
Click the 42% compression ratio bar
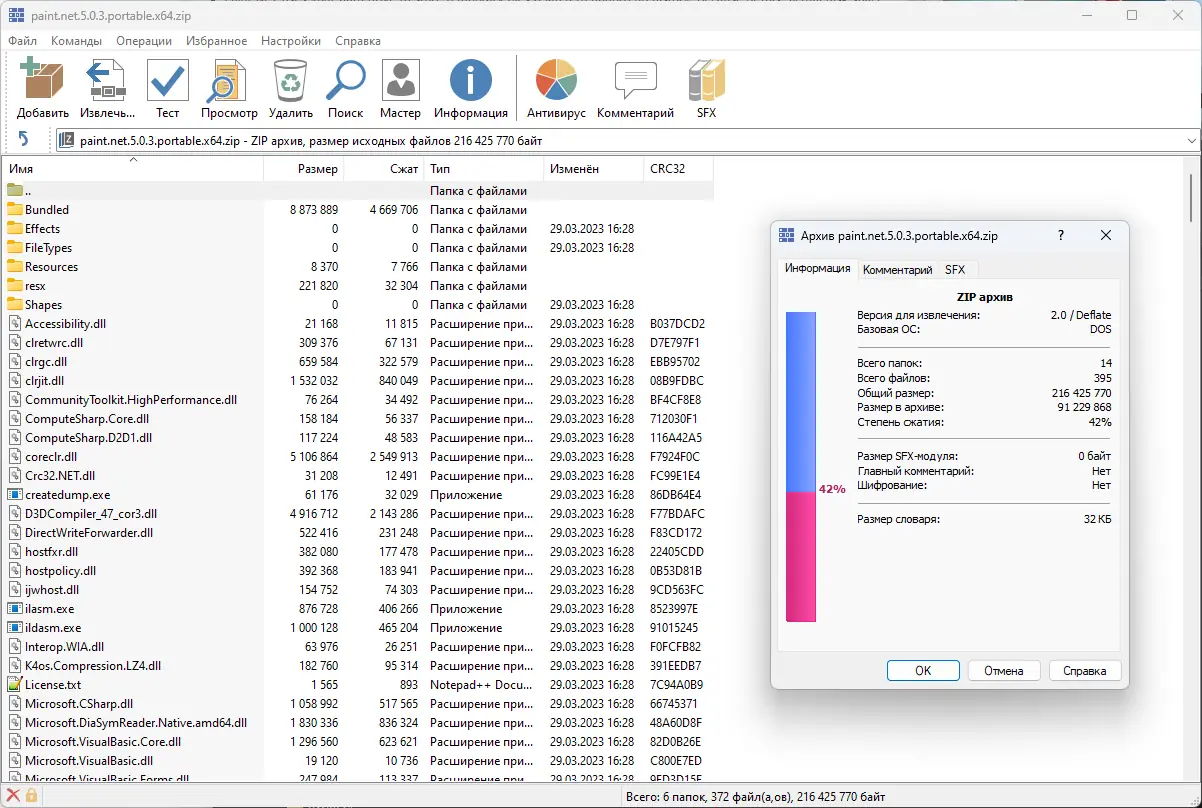coord(801,466)
